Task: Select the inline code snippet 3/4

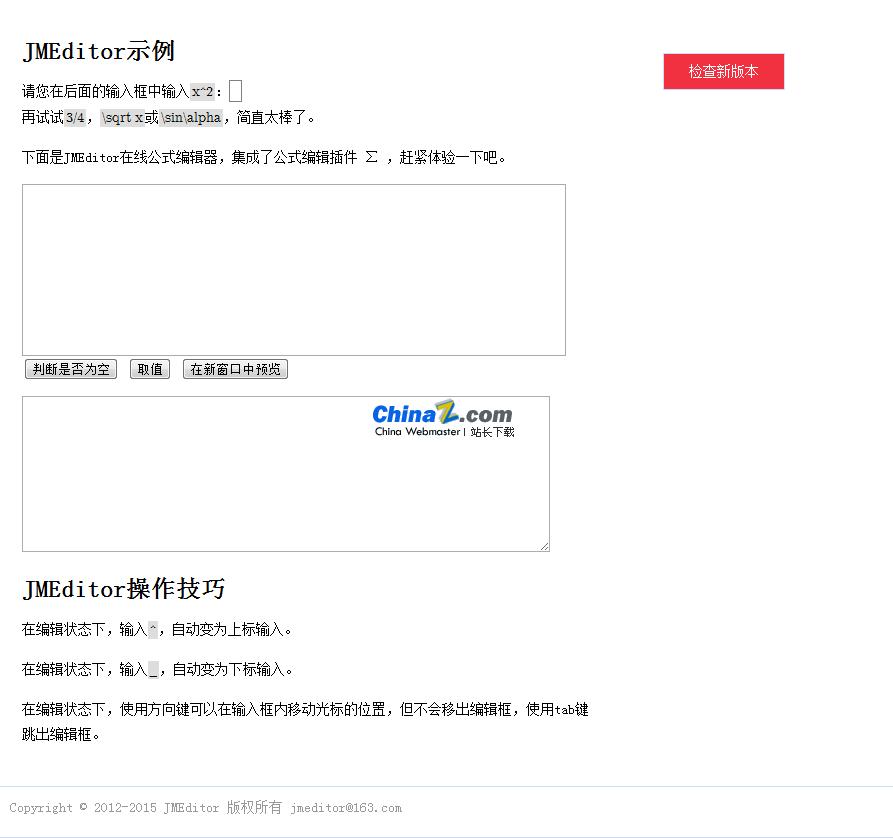Action: (x=77, y=117)
